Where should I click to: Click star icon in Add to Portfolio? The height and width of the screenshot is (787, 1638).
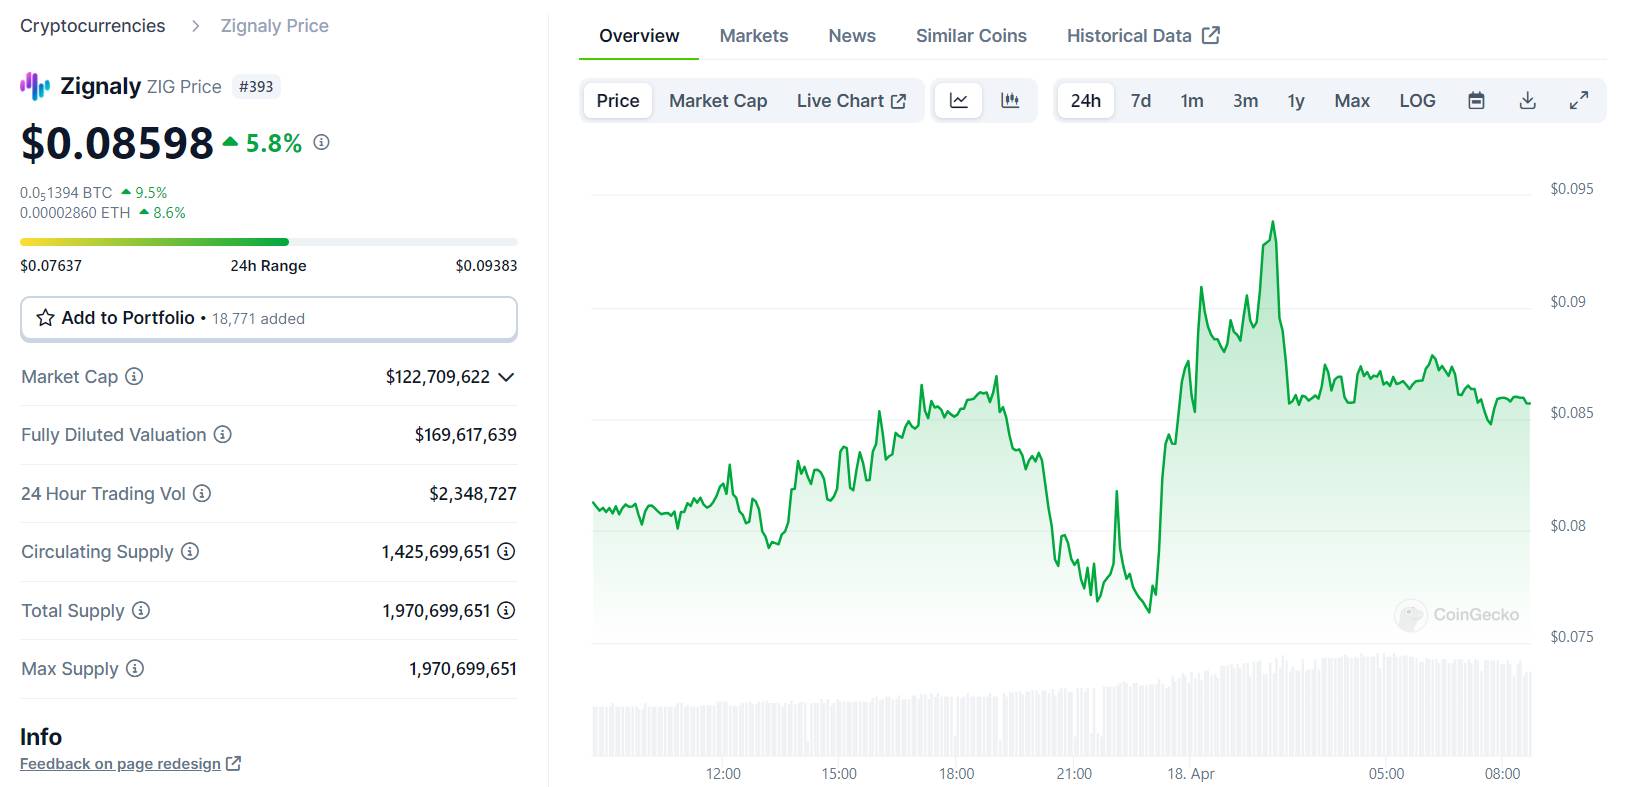pyautogui.click(x=45, y=318)
